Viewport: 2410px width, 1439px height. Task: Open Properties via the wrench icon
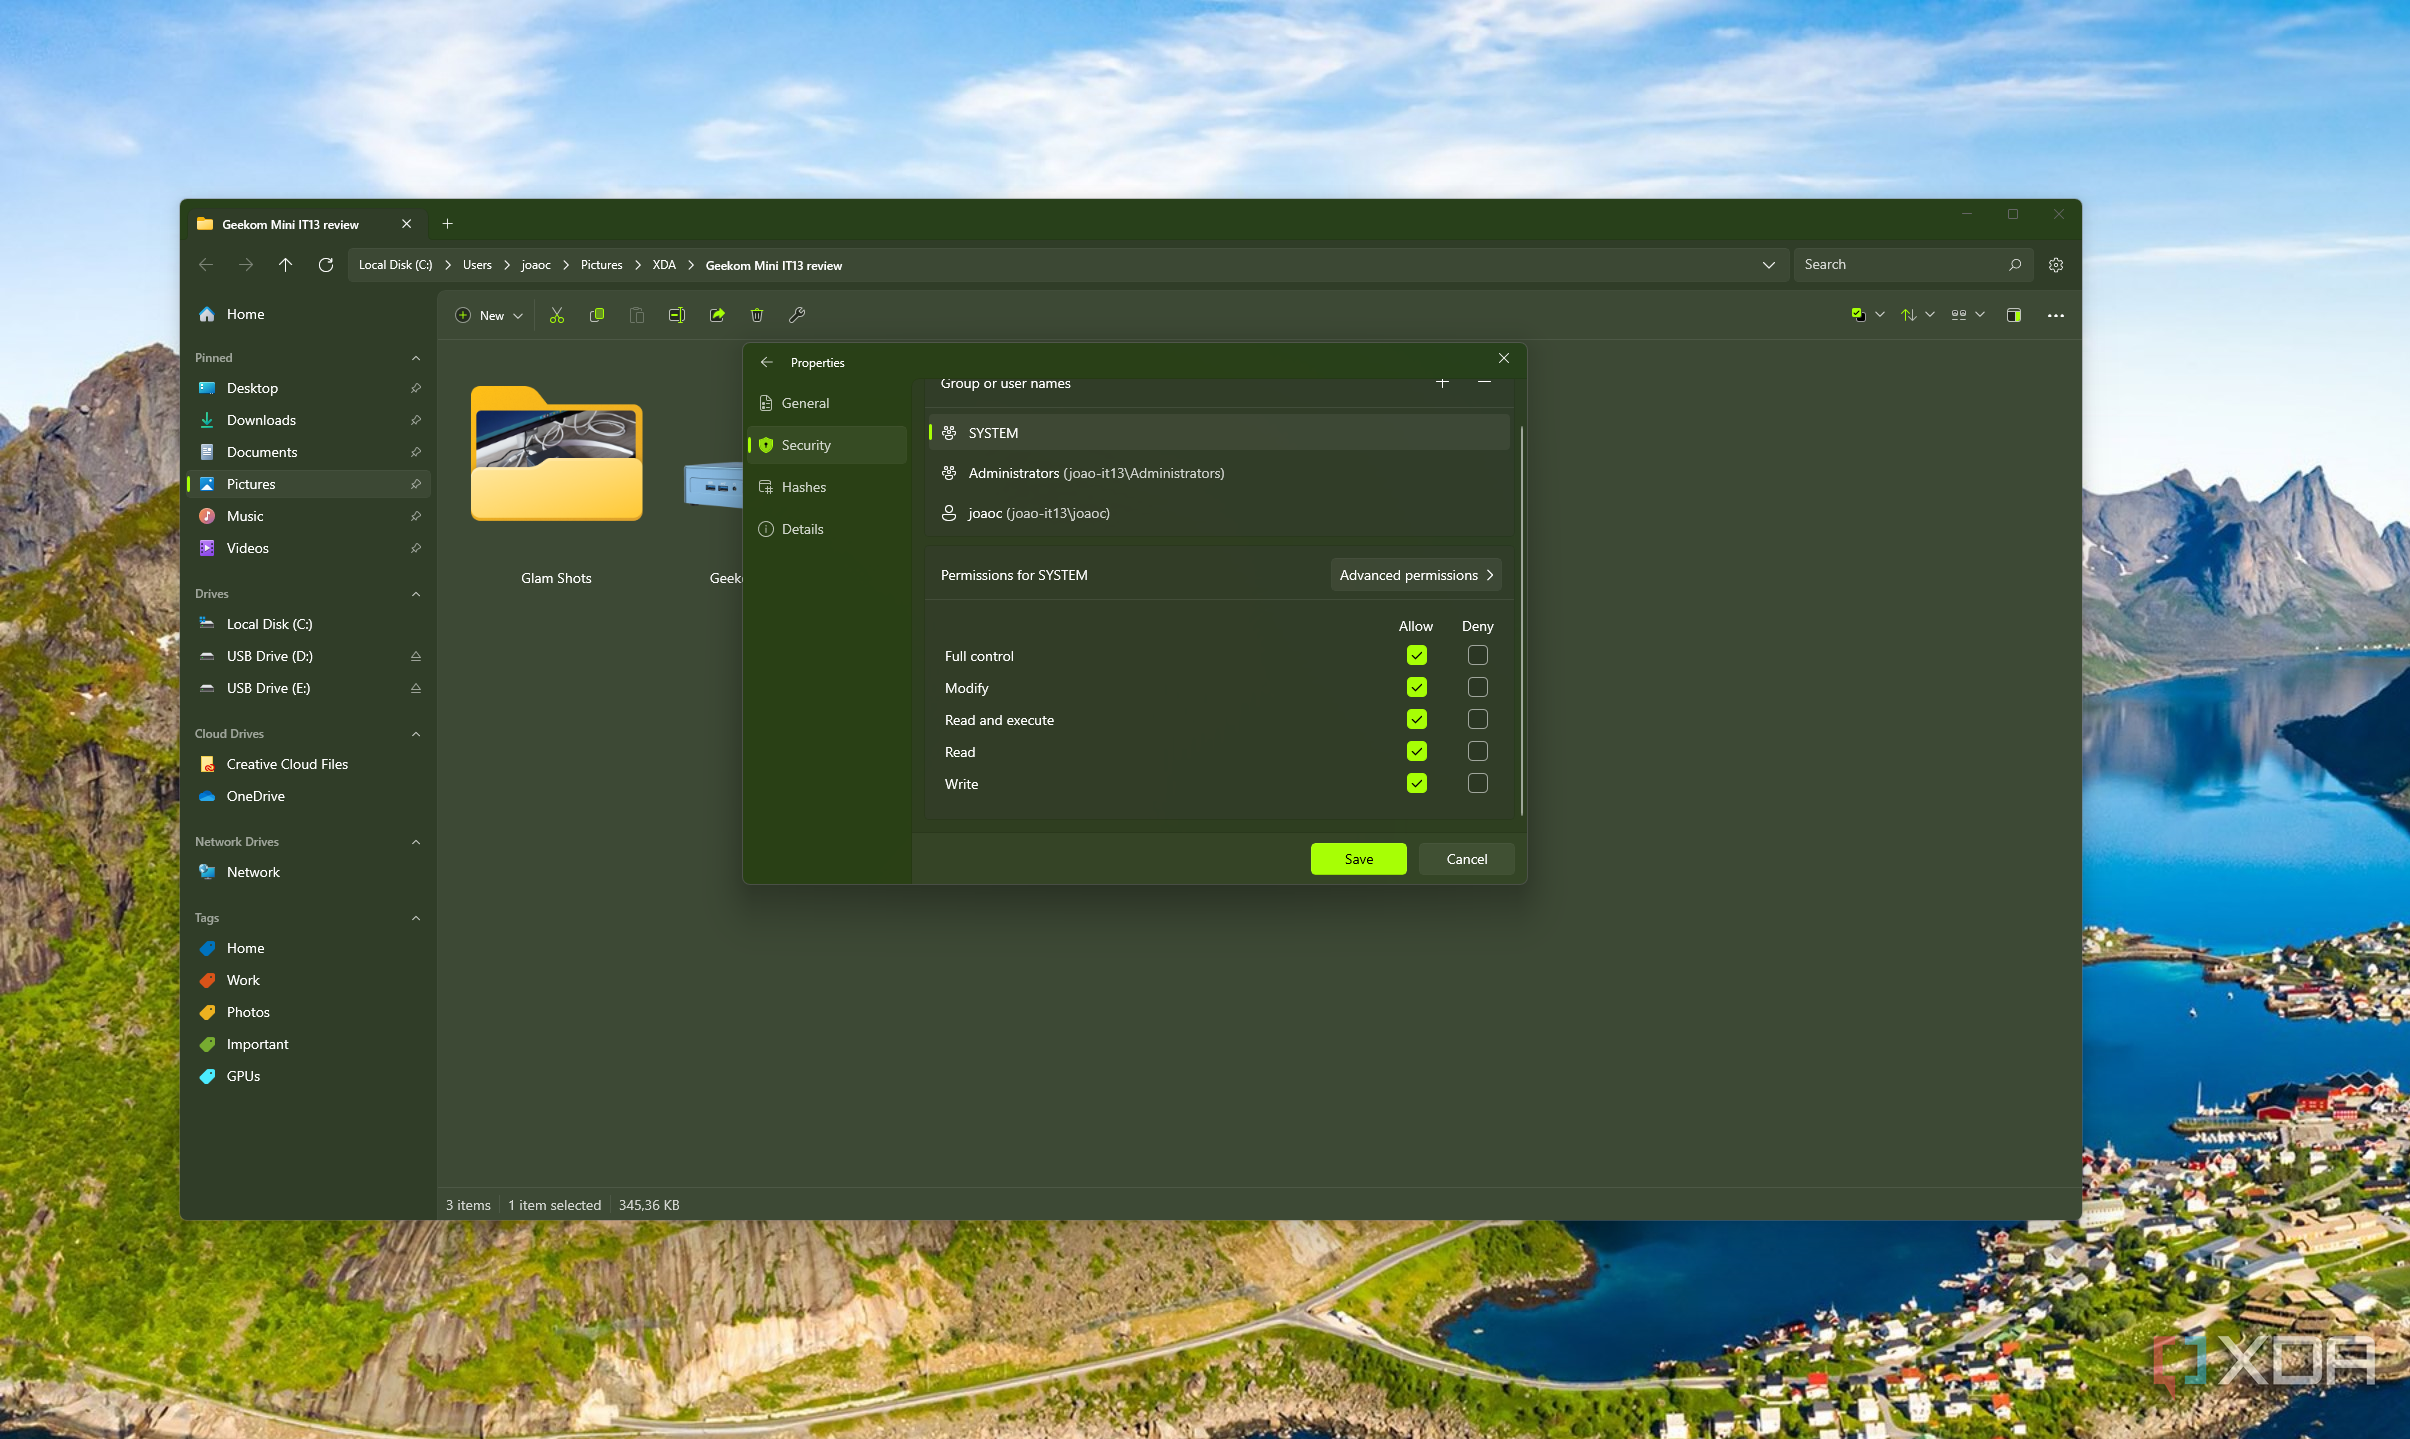point(797,315)
